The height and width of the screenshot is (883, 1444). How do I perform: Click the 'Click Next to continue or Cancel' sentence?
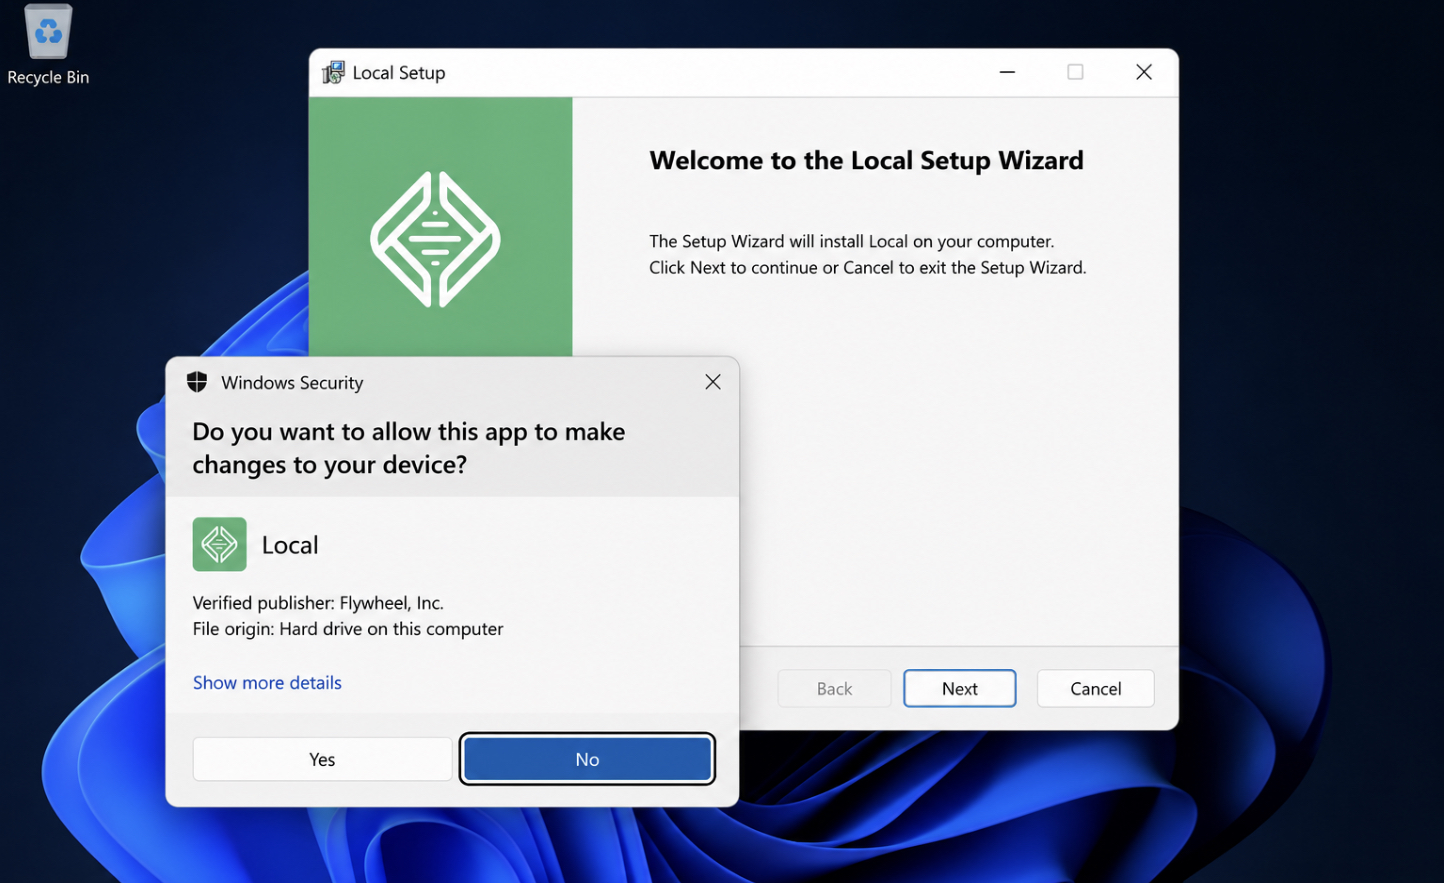click(x=868, y=267)
